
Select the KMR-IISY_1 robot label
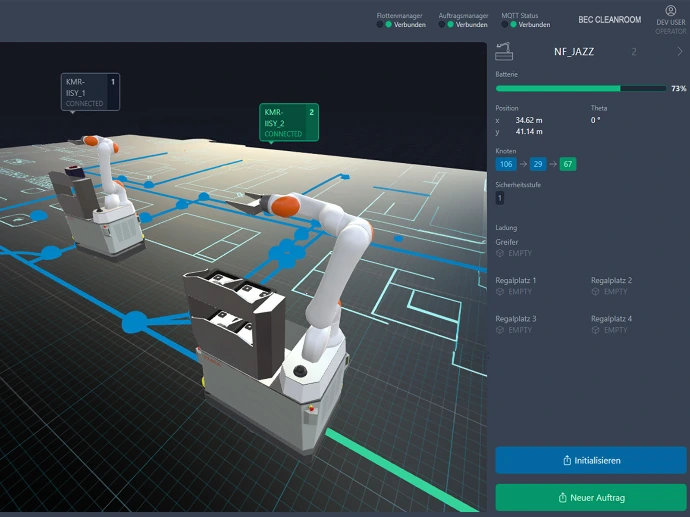pyautogui.click(x=90, y=91)
